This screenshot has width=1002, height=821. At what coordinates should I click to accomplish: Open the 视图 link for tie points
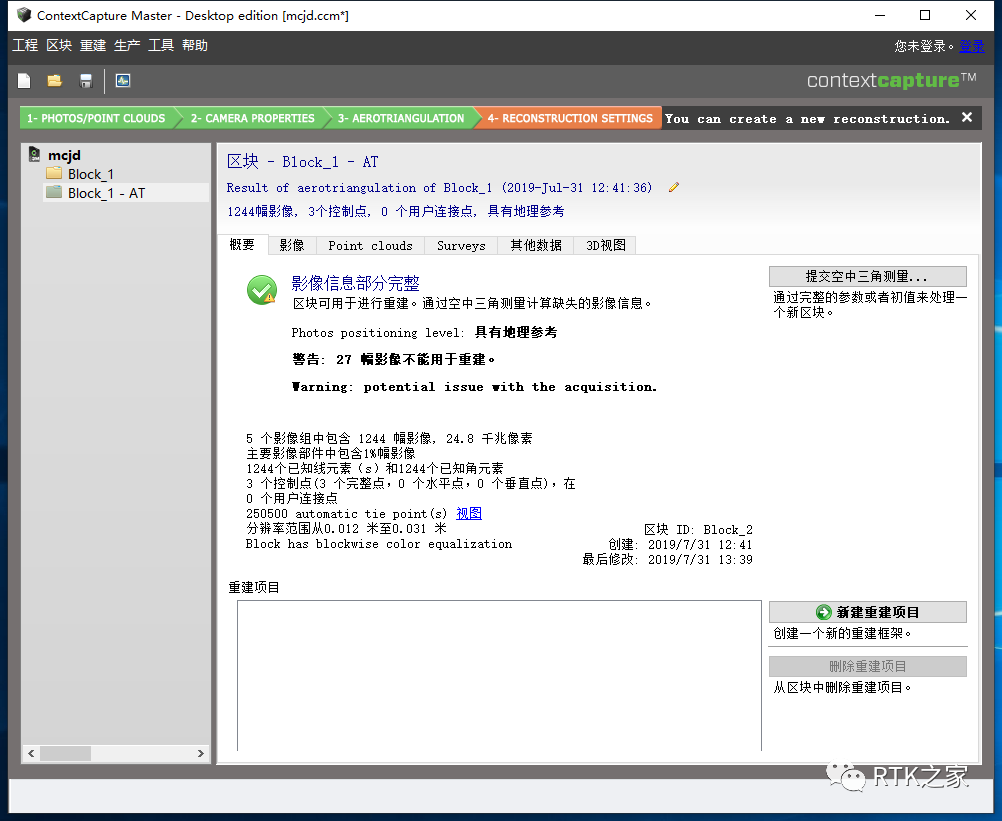pos(469,513)
